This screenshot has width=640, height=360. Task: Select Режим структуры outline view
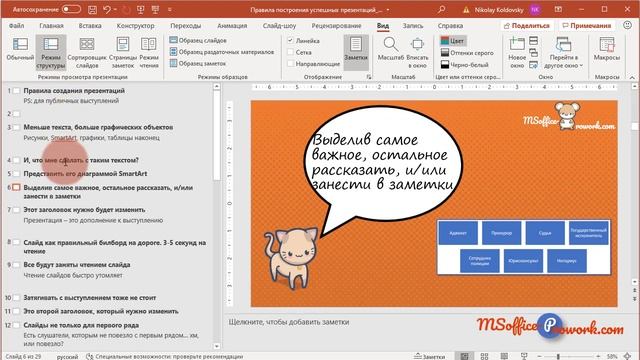coord(51,53)
